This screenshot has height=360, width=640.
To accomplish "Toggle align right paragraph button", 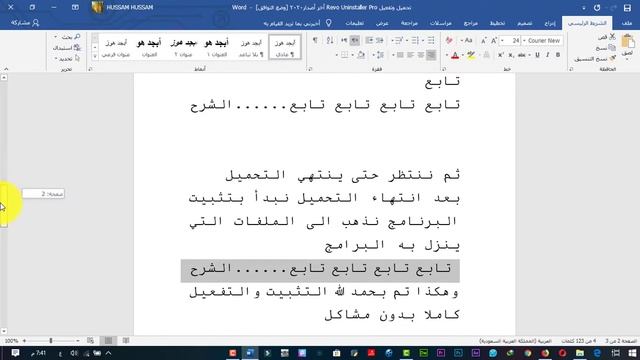I will click(431, 55).
